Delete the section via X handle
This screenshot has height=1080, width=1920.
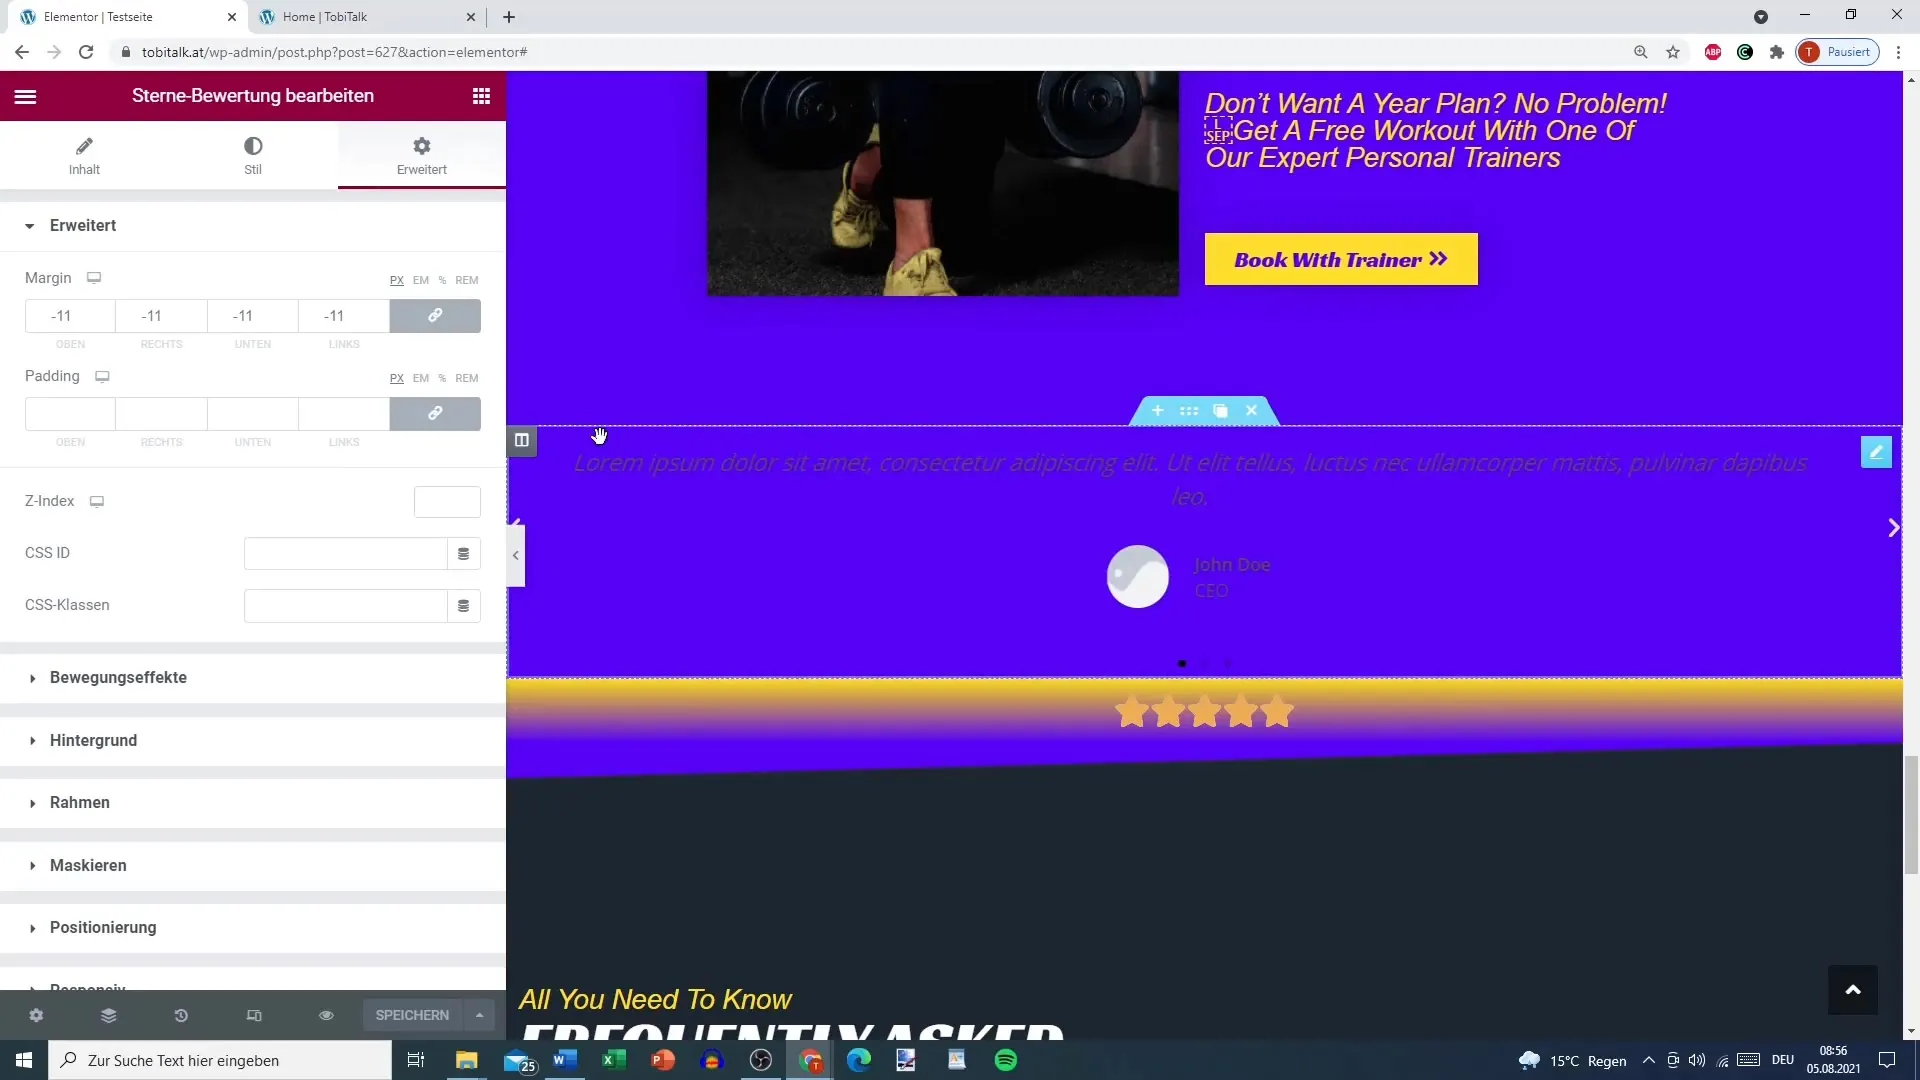tap(1251, 411)
